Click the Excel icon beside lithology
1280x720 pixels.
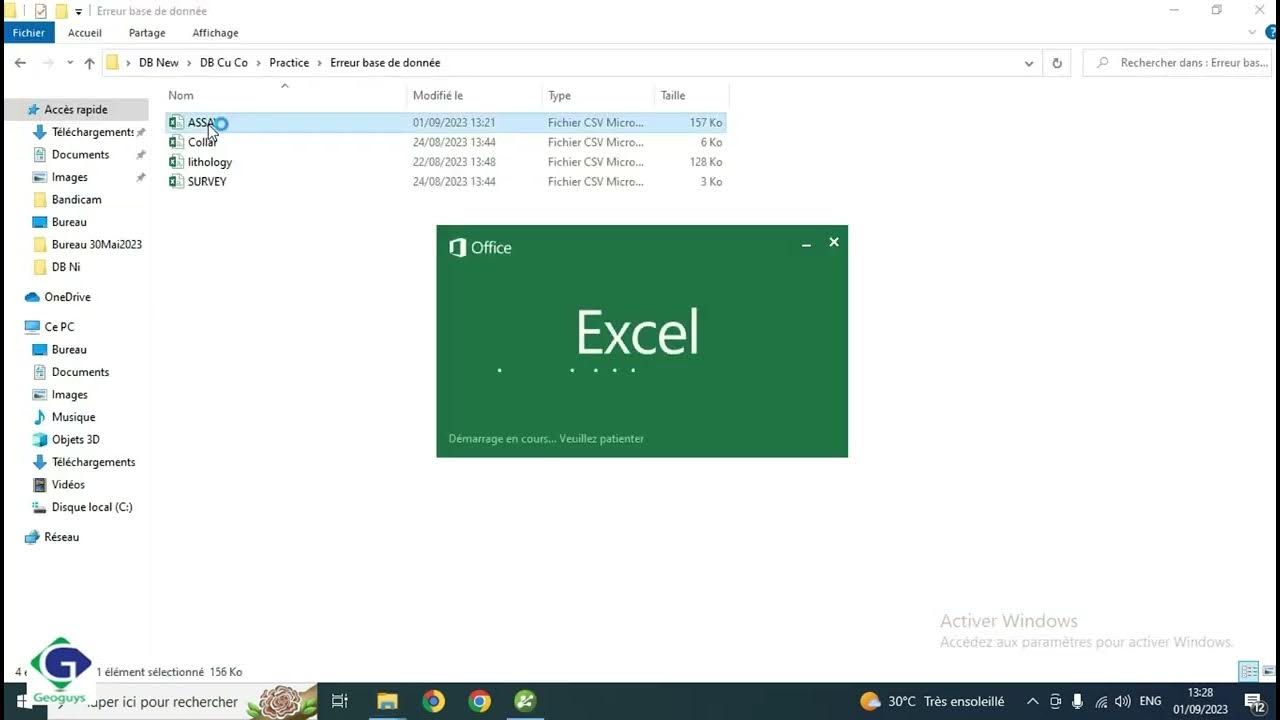(x=176, y=162)
